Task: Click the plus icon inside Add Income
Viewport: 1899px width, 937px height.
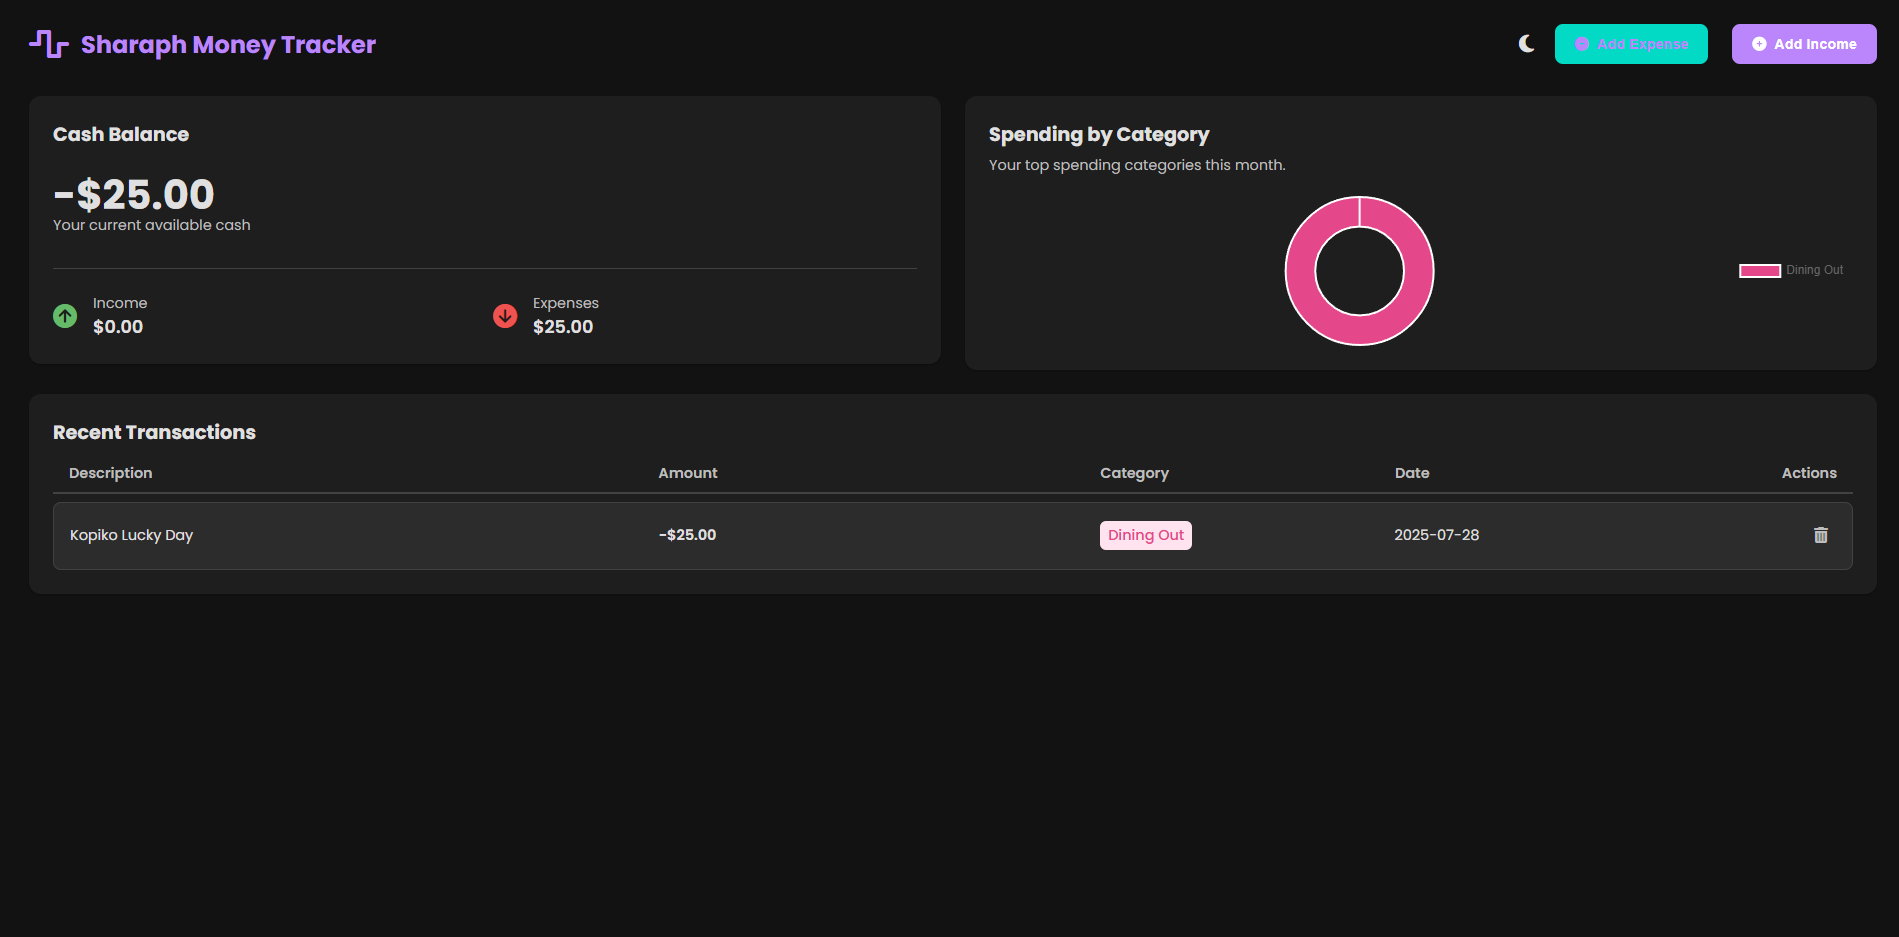Action: 1759,44
